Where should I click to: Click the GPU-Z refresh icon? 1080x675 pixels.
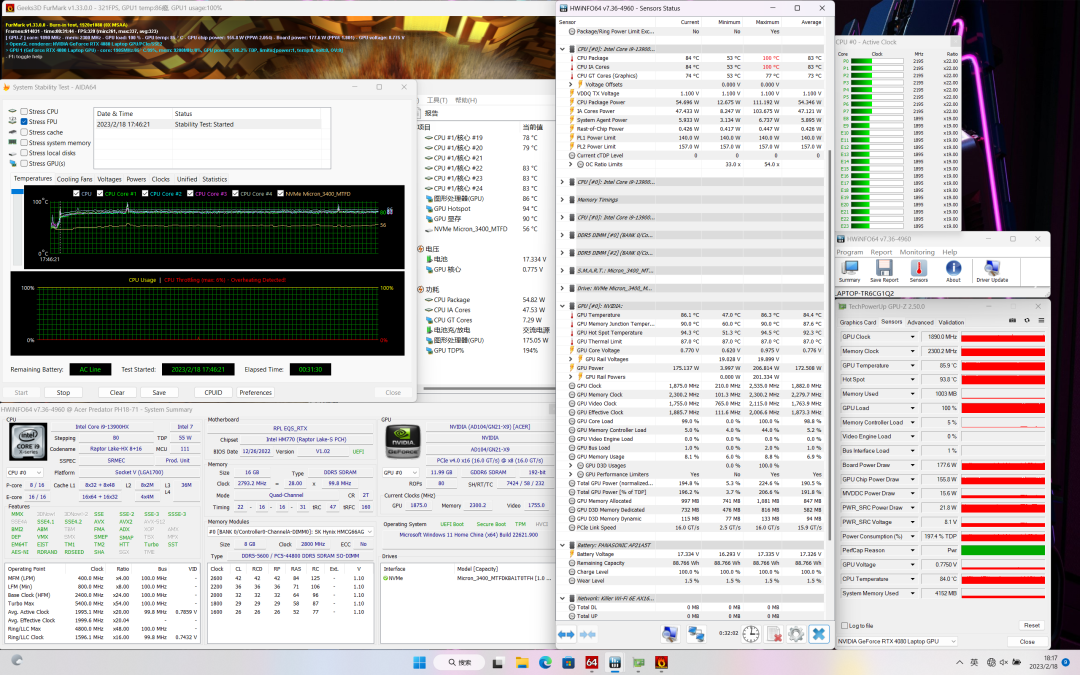click(1026, 322)
